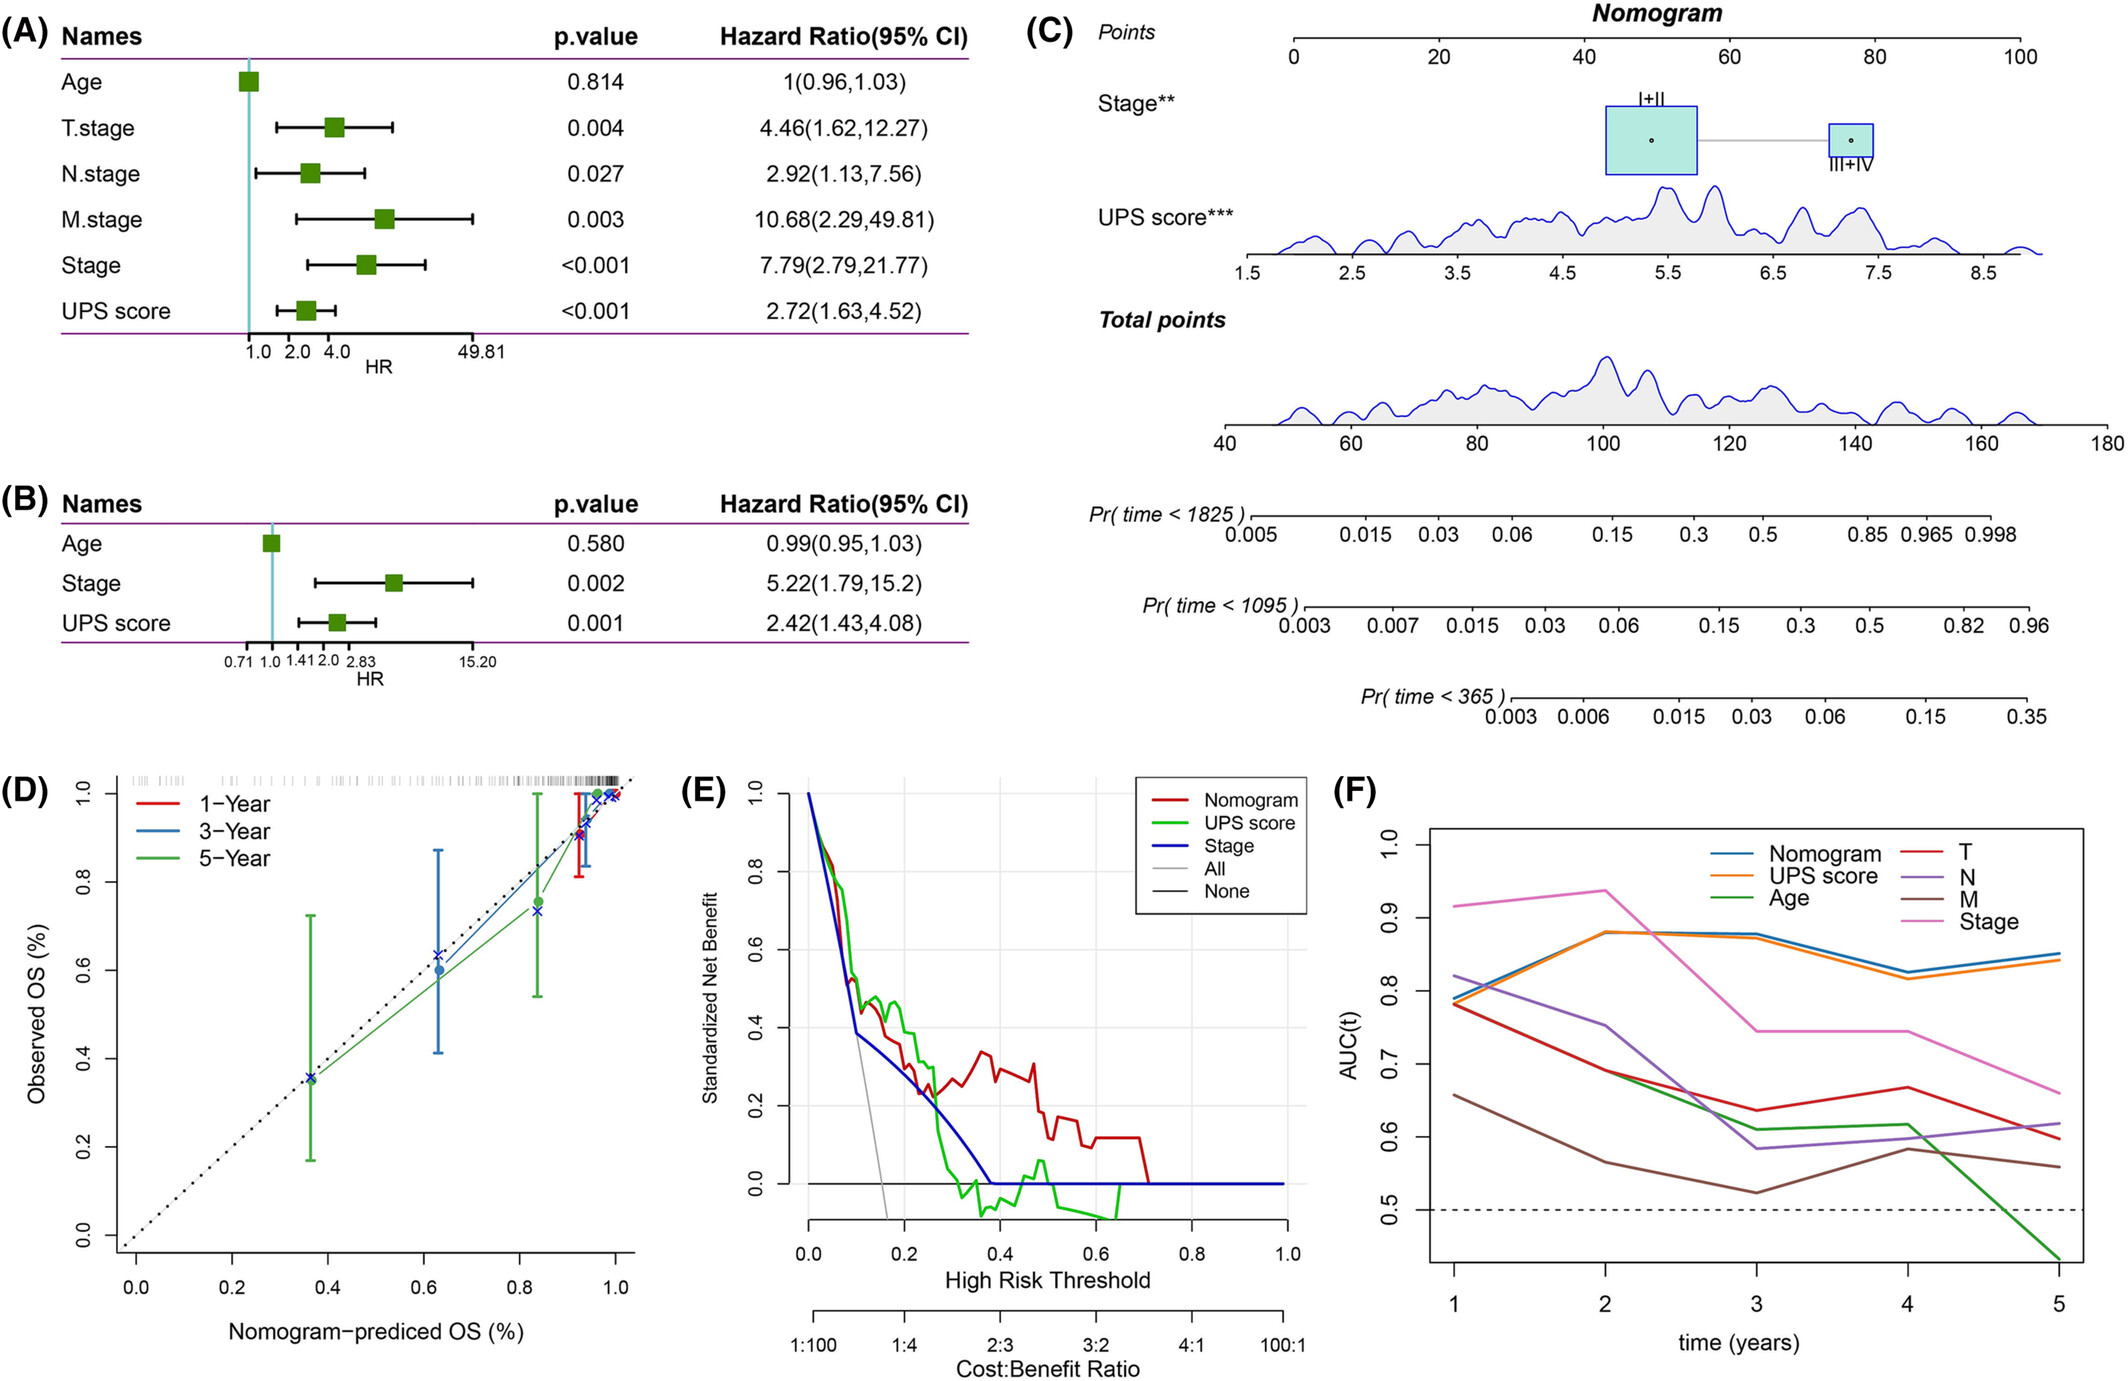2128x1381 pixels.
Task: Click the green Stage marker in panel B
Action: [x=393, y=583]
